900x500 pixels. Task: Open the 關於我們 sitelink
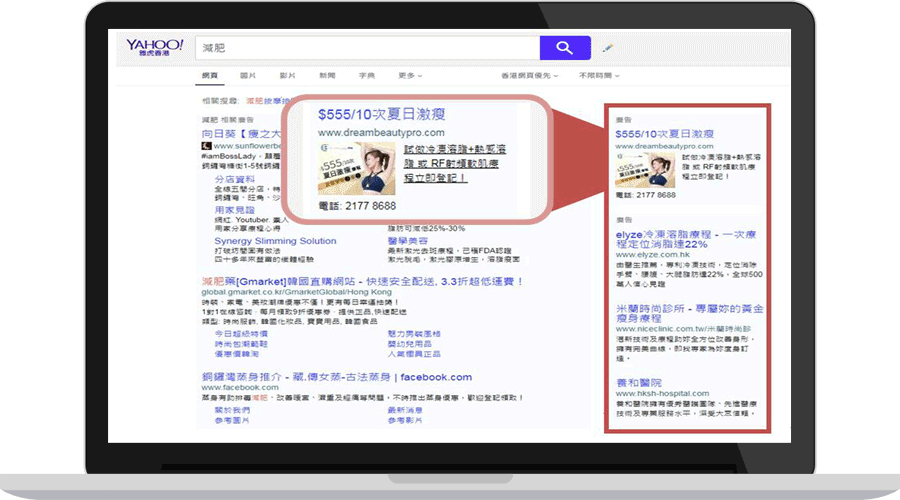[232, 410]
